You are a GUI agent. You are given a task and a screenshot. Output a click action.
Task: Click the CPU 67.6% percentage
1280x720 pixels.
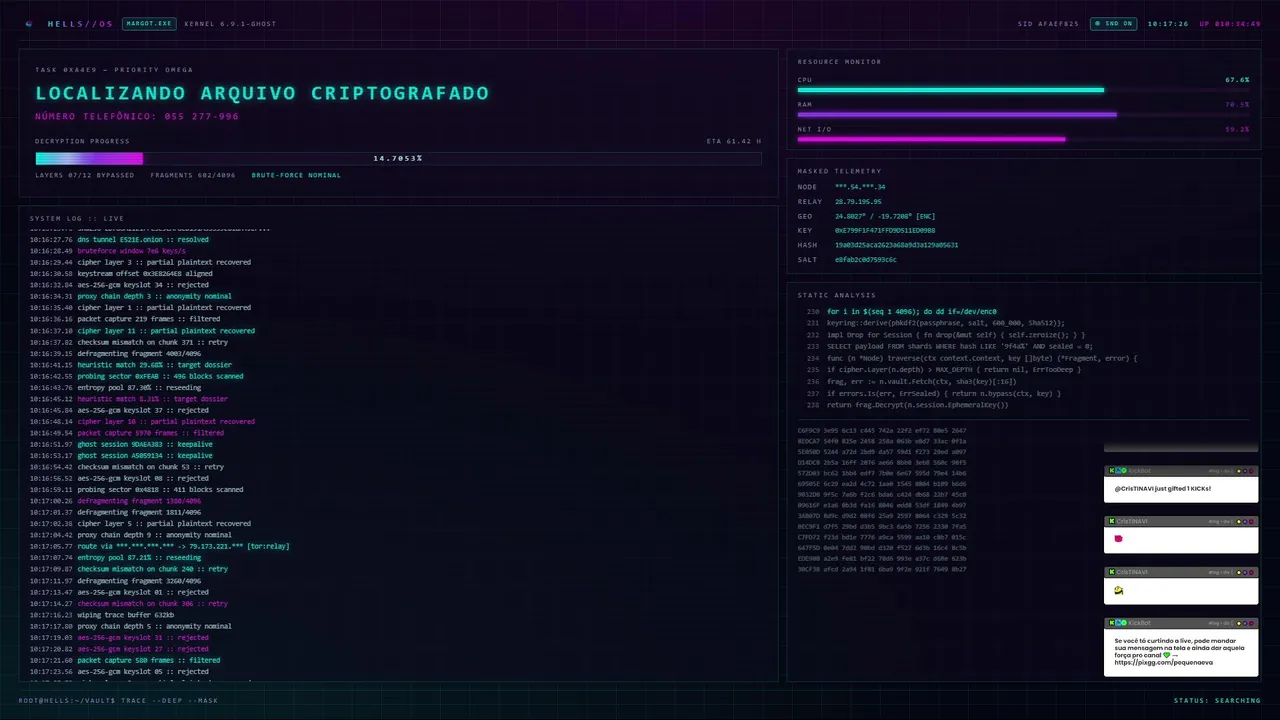point(1237,79)
